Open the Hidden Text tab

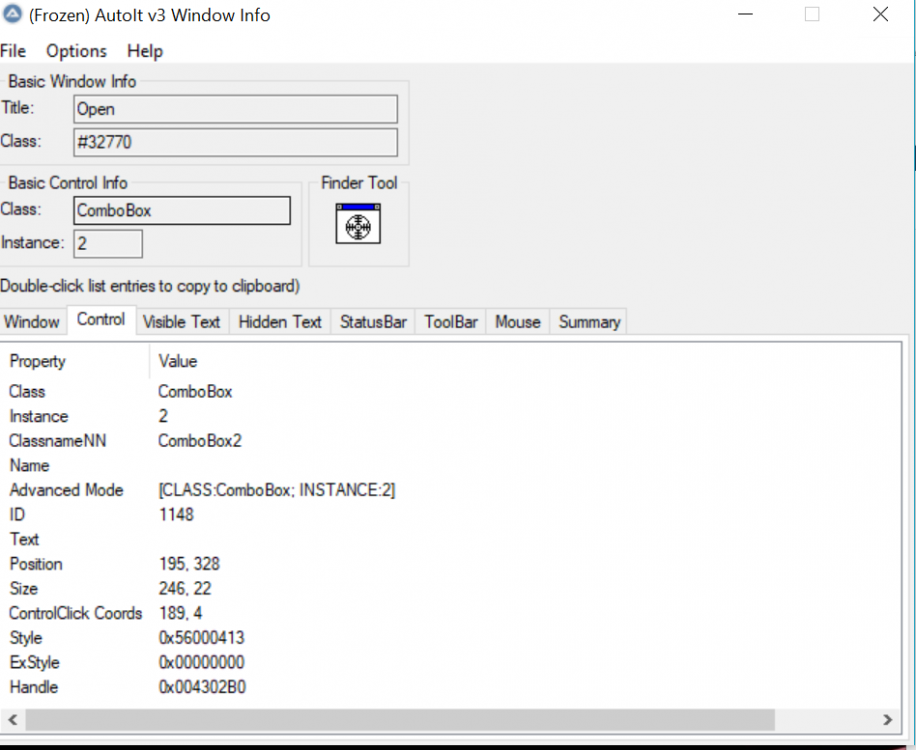click(x=280, y=322)
